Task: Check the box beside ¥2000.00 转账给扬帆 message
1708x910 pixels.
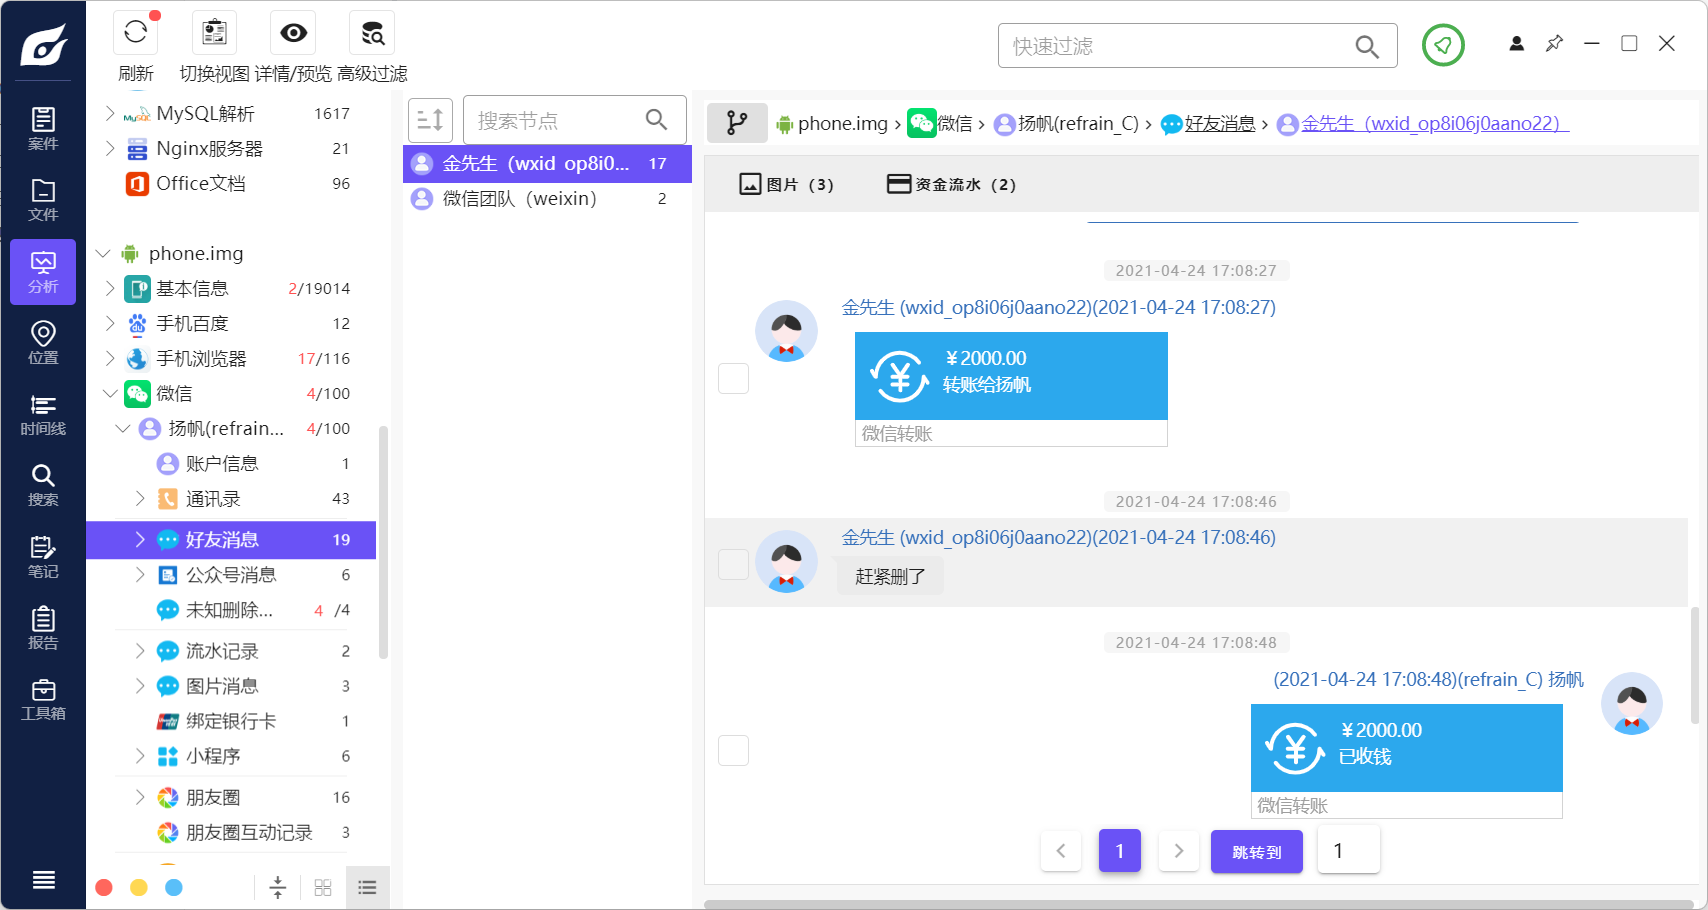Action: [734, 378]
